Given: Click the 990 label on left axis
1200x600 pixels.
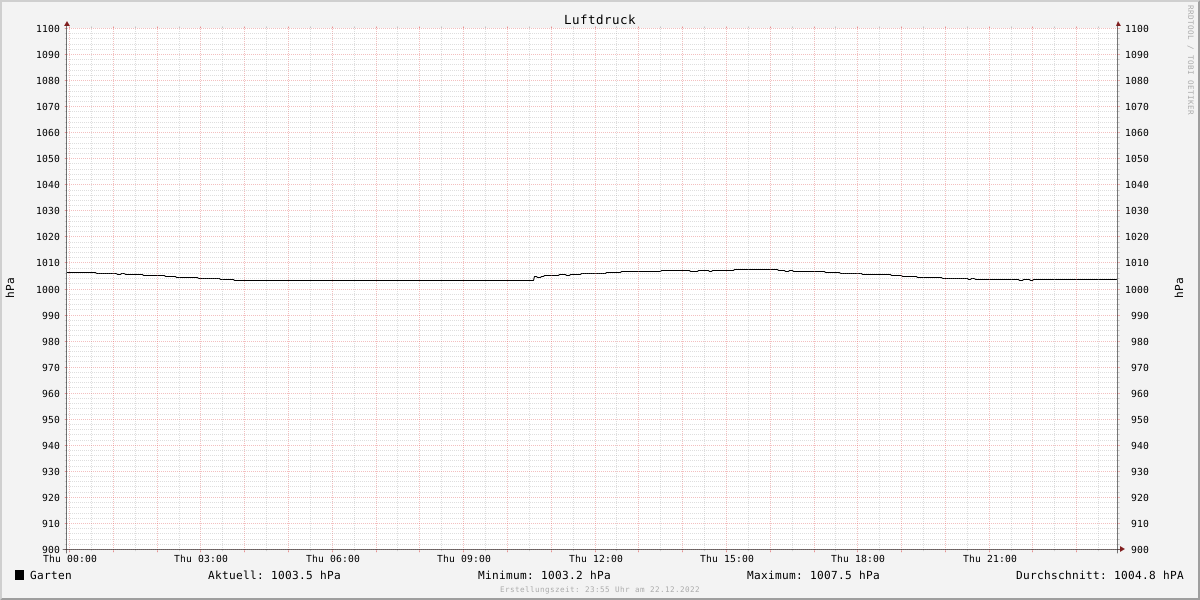Looking at the screenshot, I should tap(51, 316).
